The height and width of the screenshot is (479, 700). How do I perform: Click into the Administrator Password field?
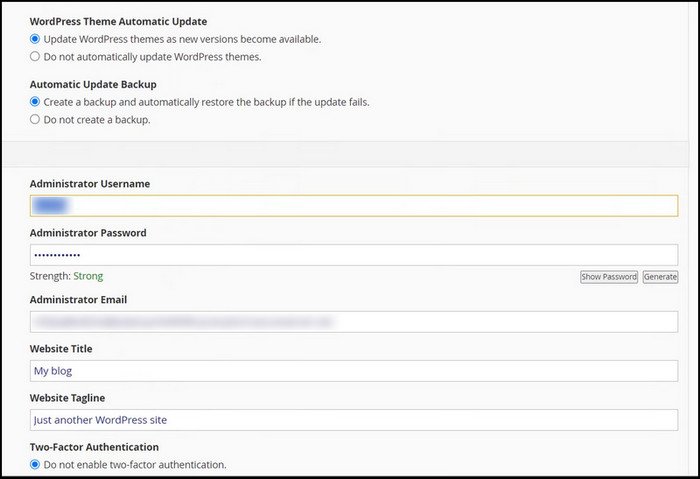(354, 255)
